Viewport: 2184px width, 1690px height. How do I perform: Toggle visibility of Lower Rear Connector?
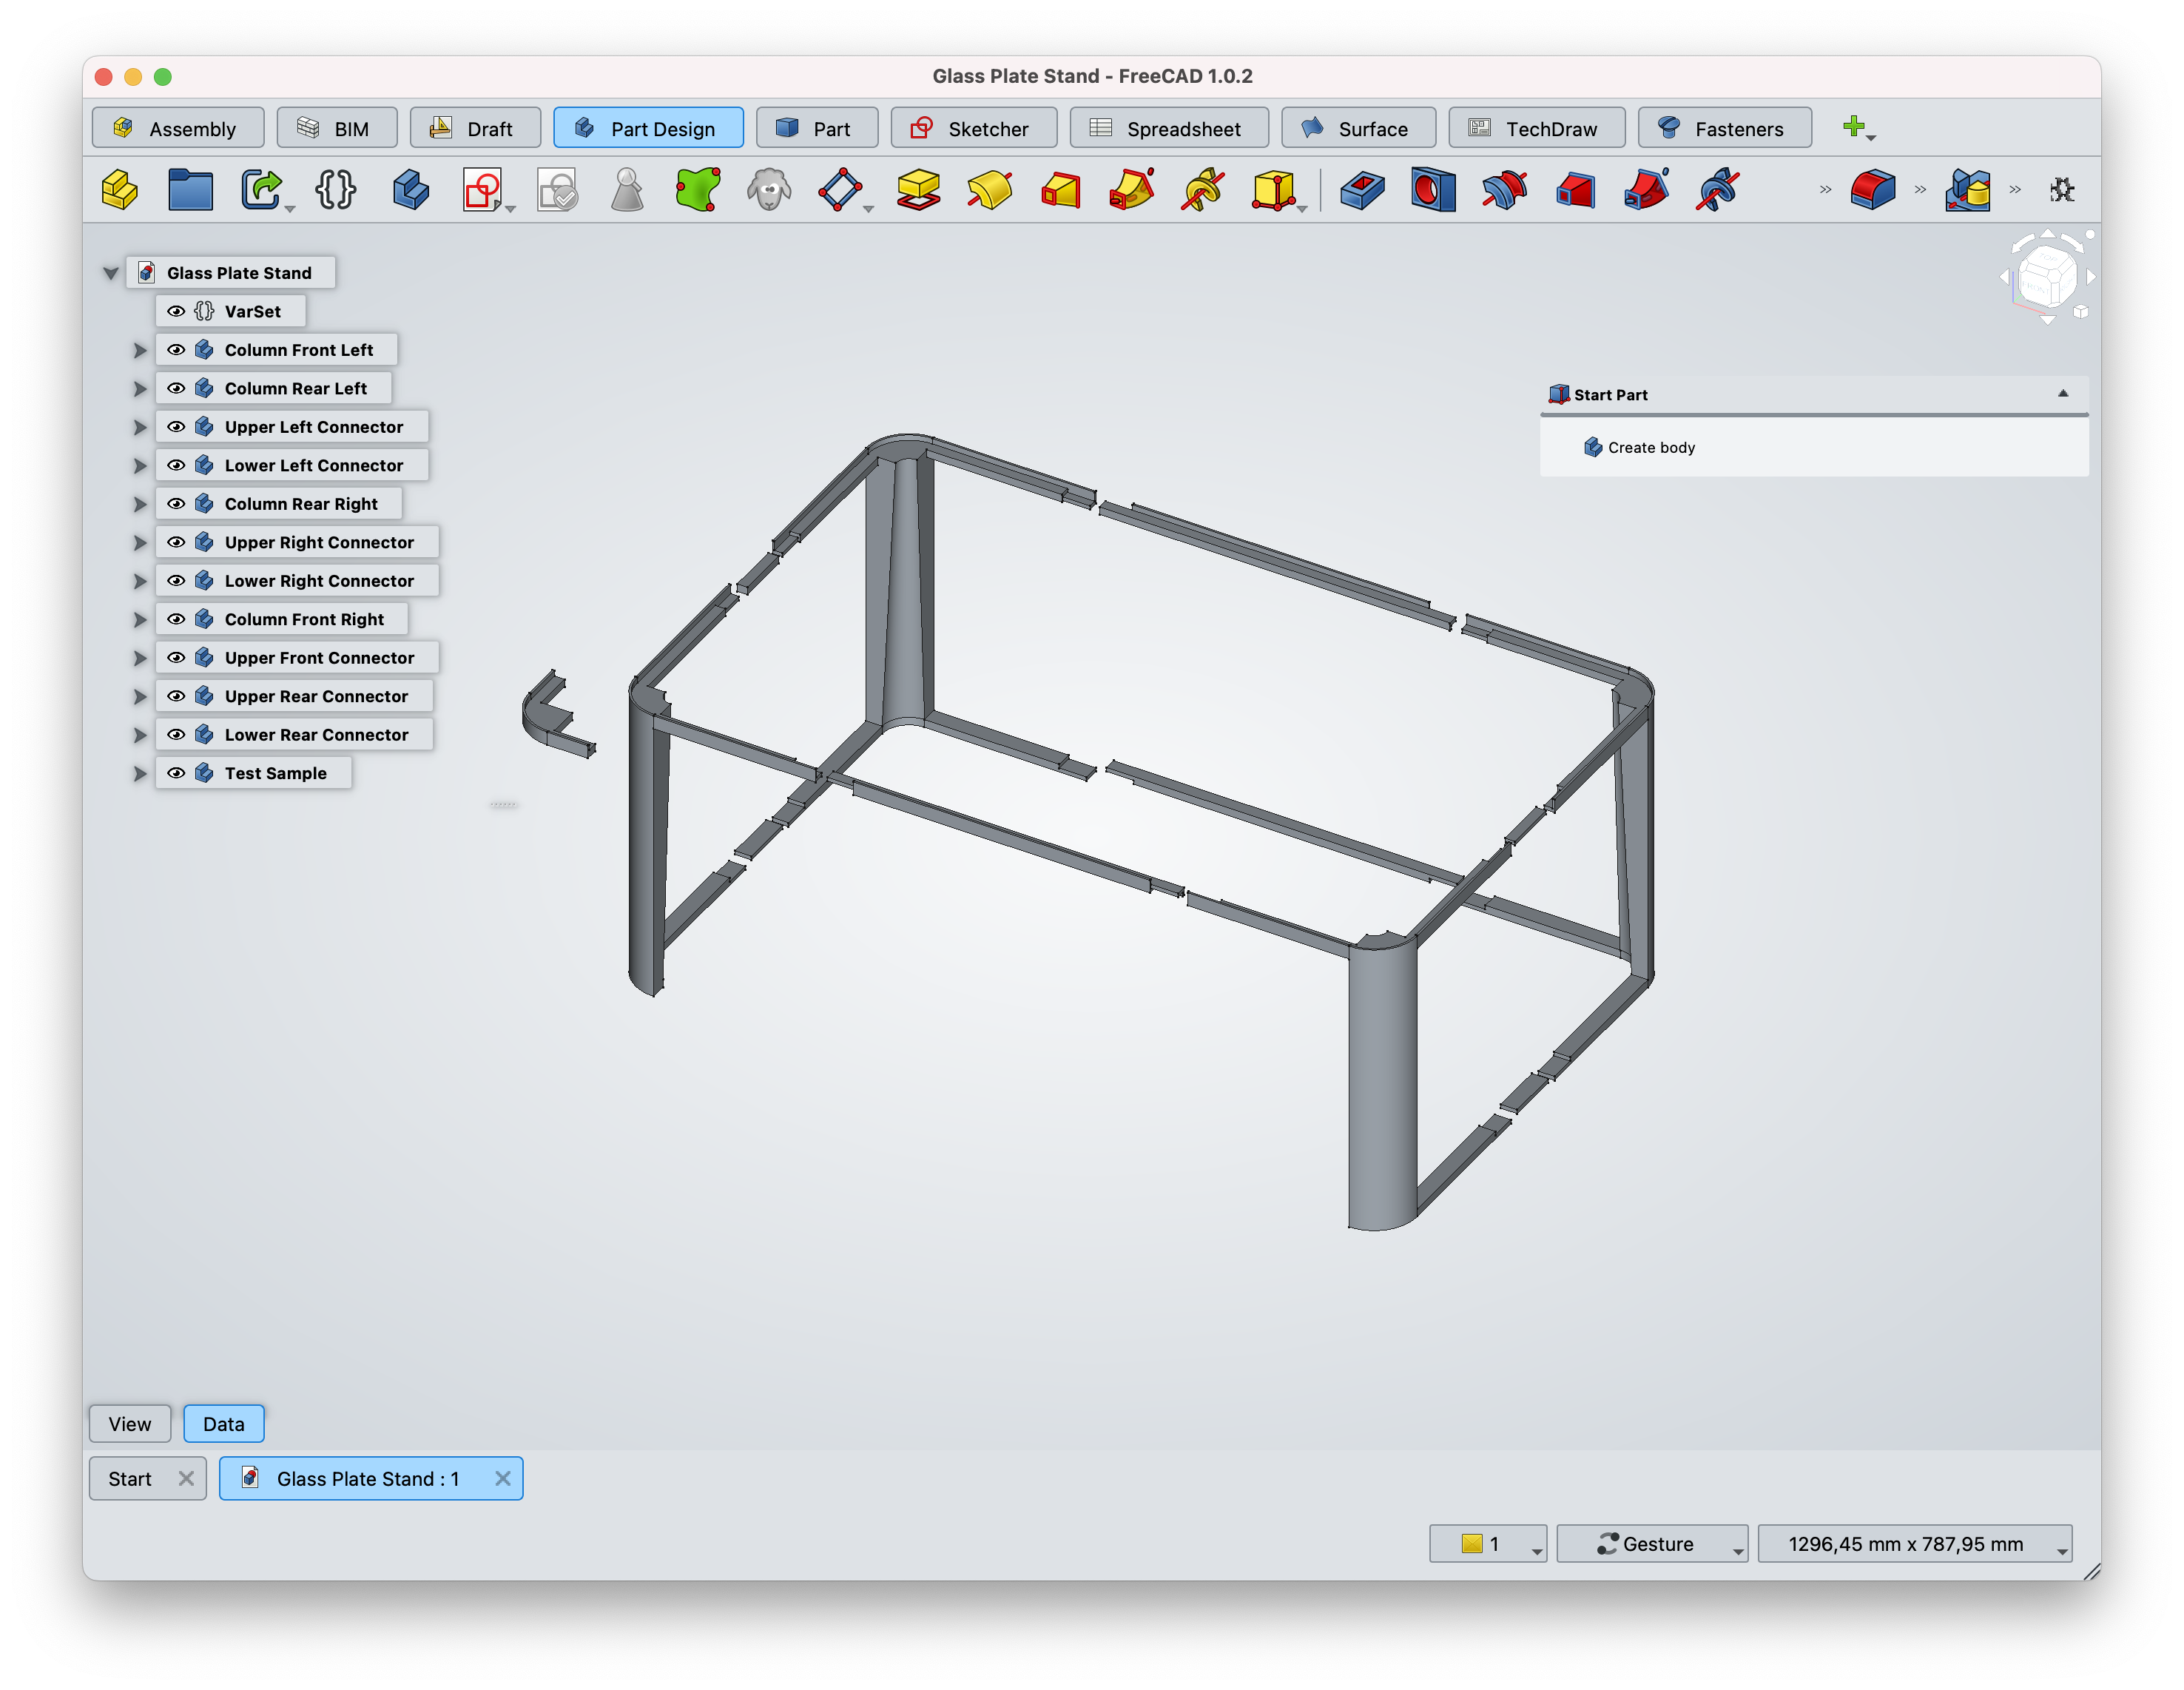pyautogui.click(x=176, y=735)
